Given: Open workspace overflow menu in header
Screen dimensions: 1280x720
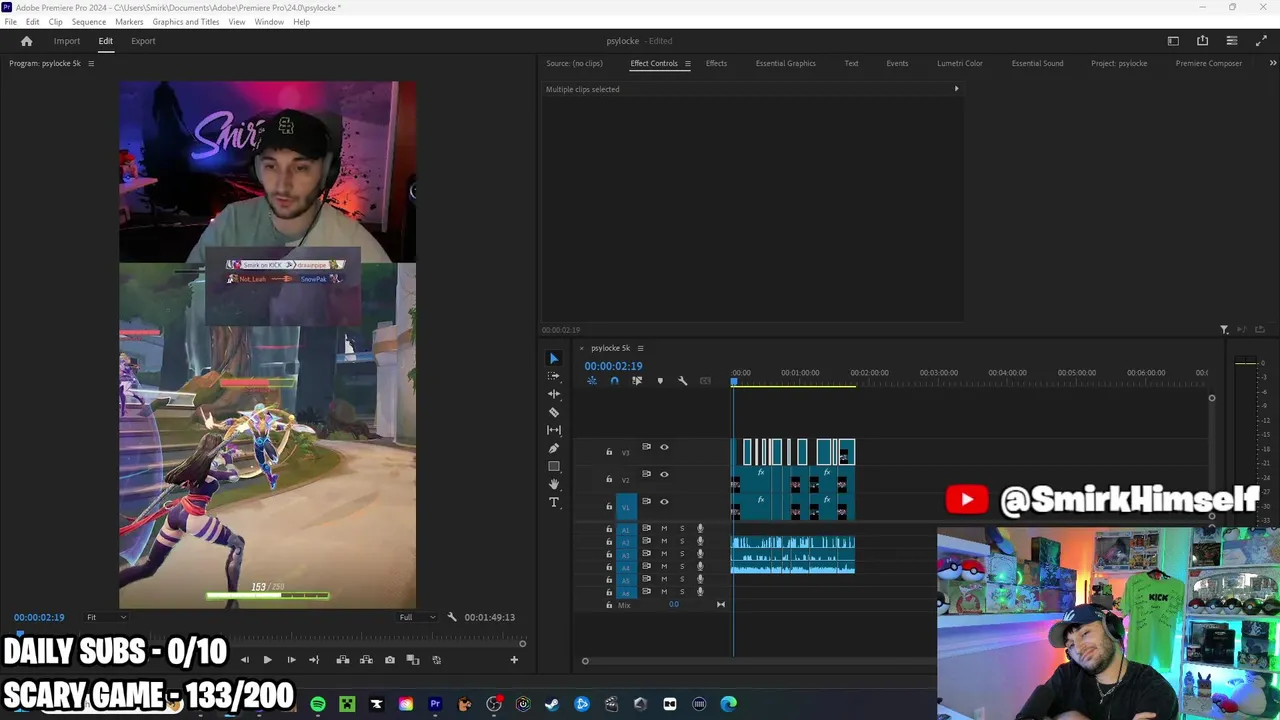Looking at the screenshot, I should pyautogui.click(x=1232, y=41).
